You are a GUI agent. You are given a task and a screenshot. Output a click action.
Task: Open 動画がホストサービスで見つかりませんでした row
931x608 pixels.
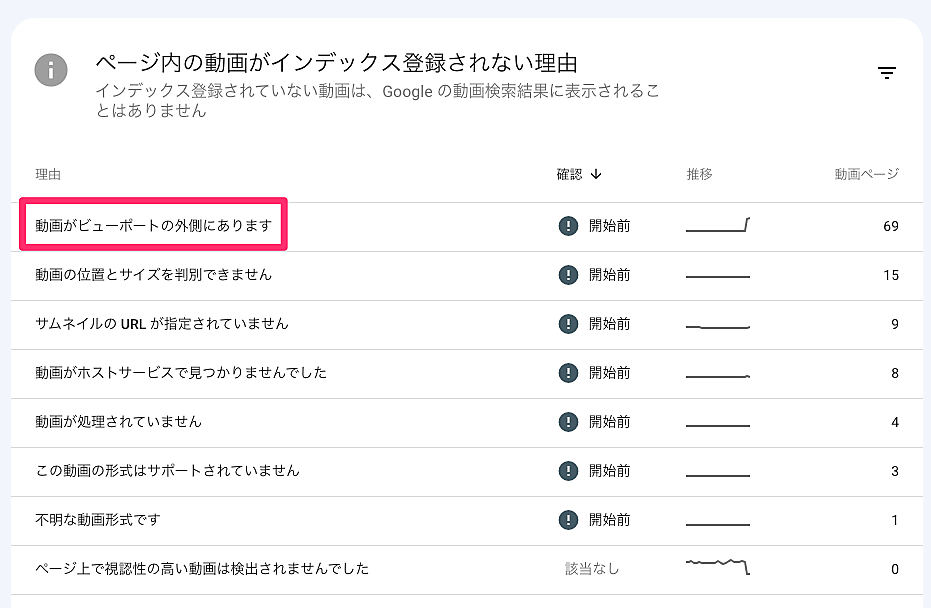(181, 373)
